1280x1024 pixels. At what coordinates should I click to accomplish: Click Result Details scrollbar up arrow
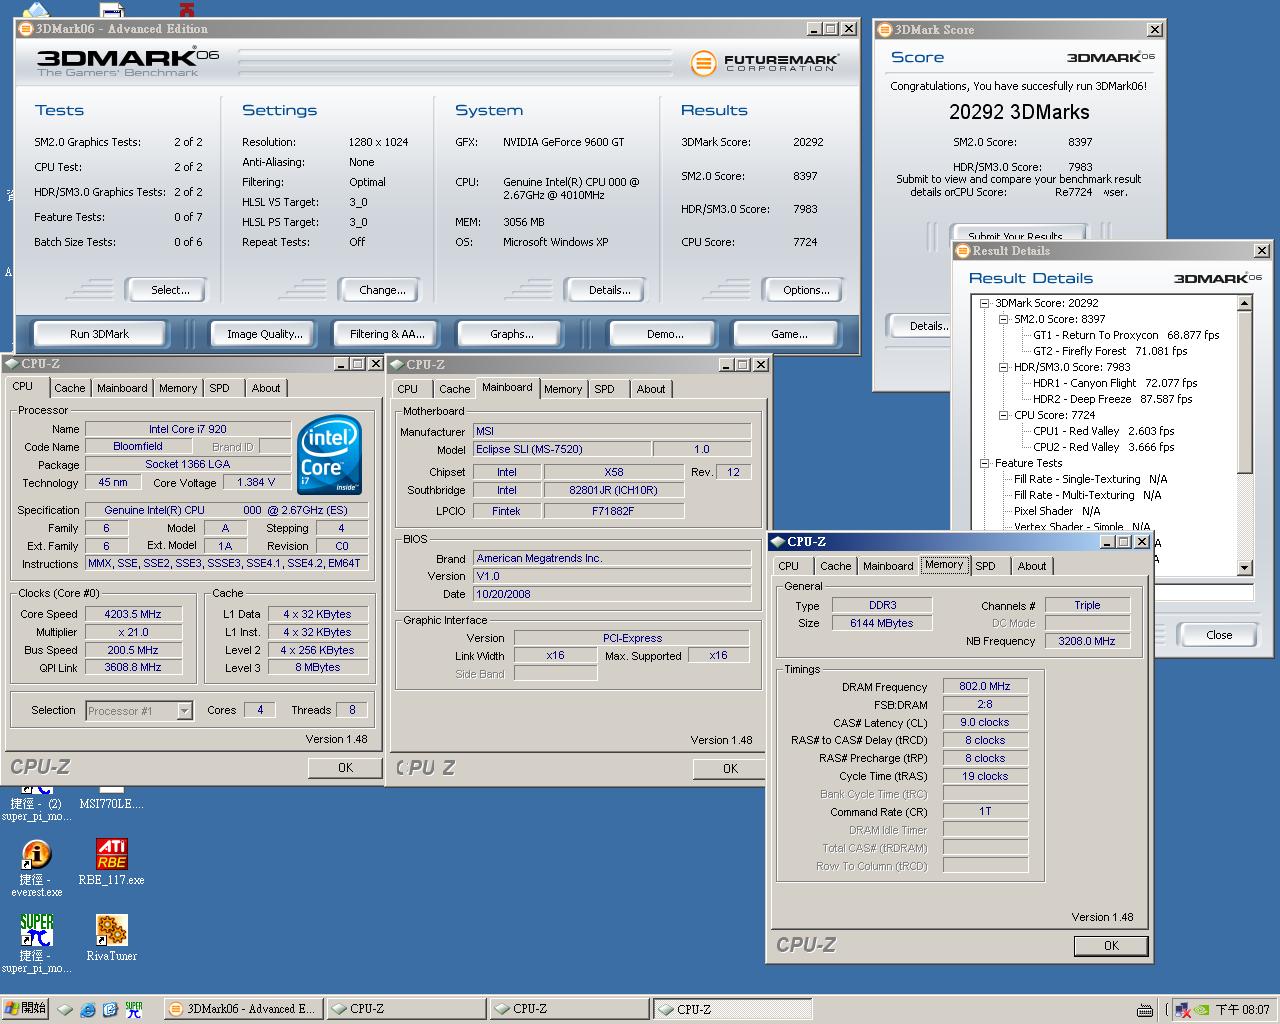[1245, 303]
